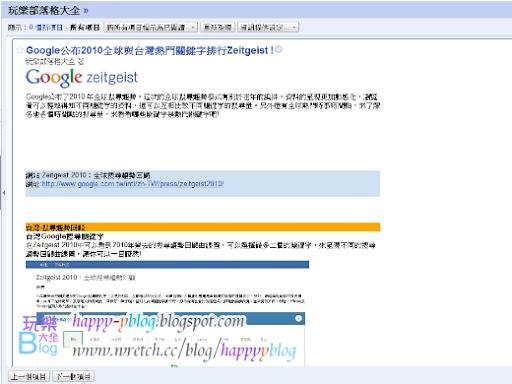This screenshot has width=512, height=384.
Task: Show only new items link
Action: 46,27
